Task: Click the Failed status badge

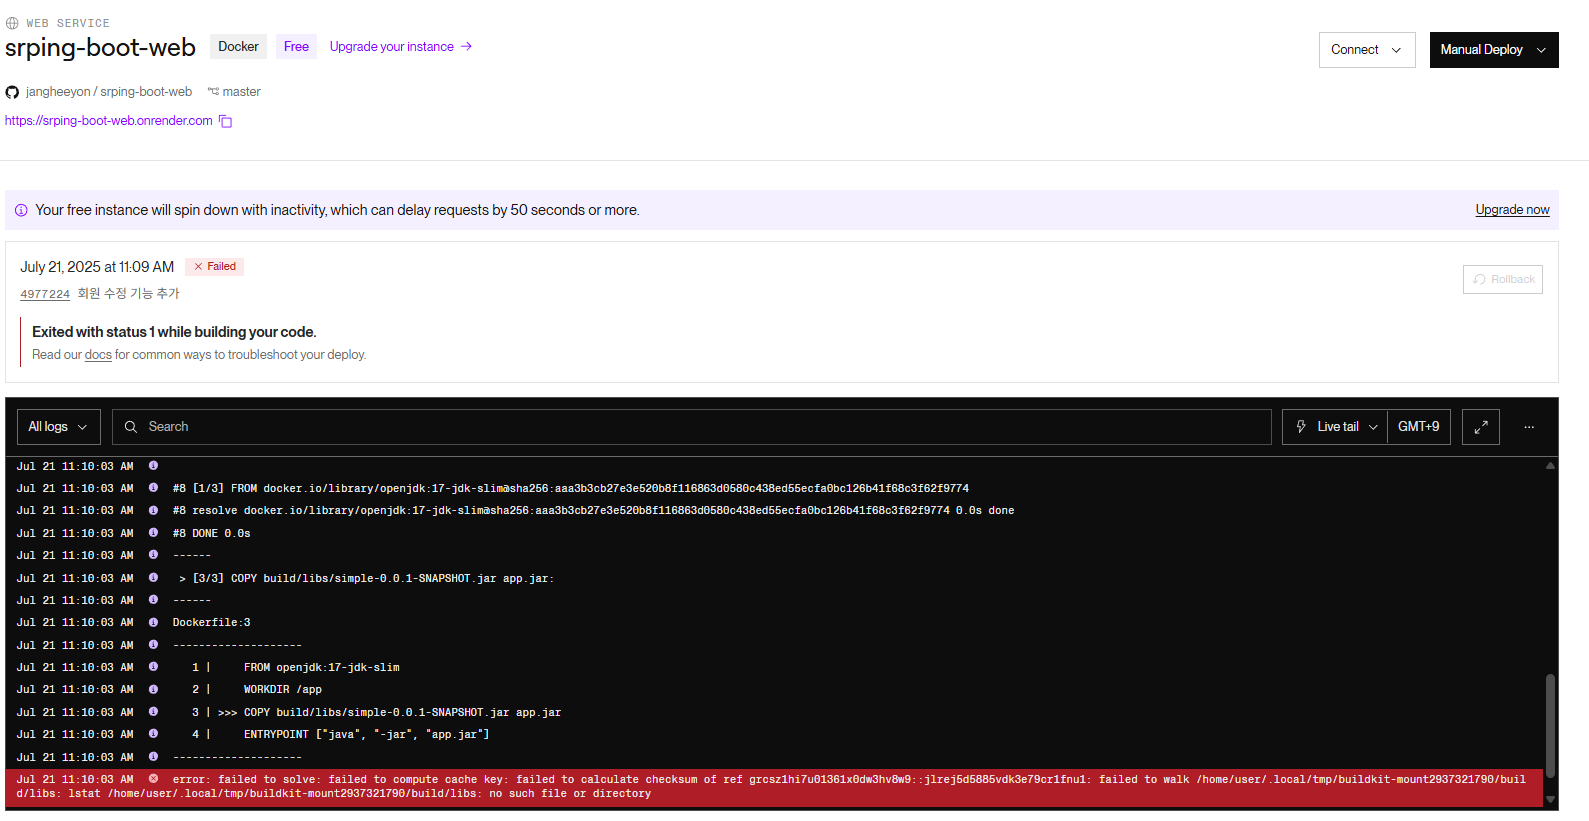Action: 215,267
